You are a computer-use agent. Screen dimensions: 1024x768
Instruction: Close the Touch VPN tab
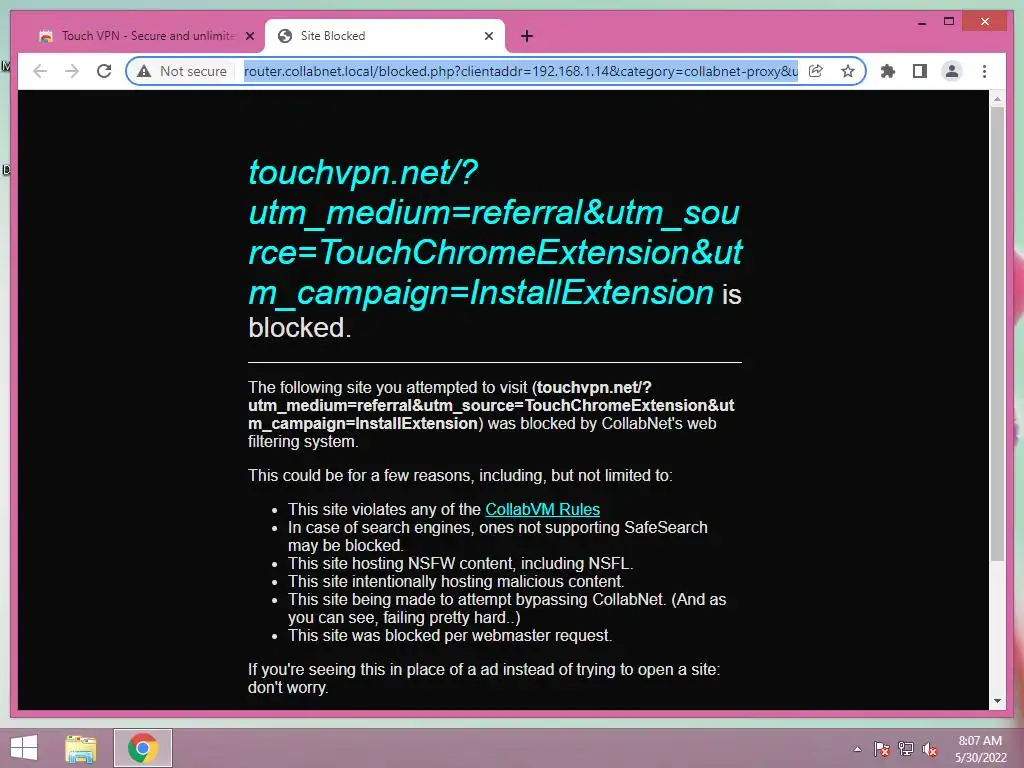(249, 37)
